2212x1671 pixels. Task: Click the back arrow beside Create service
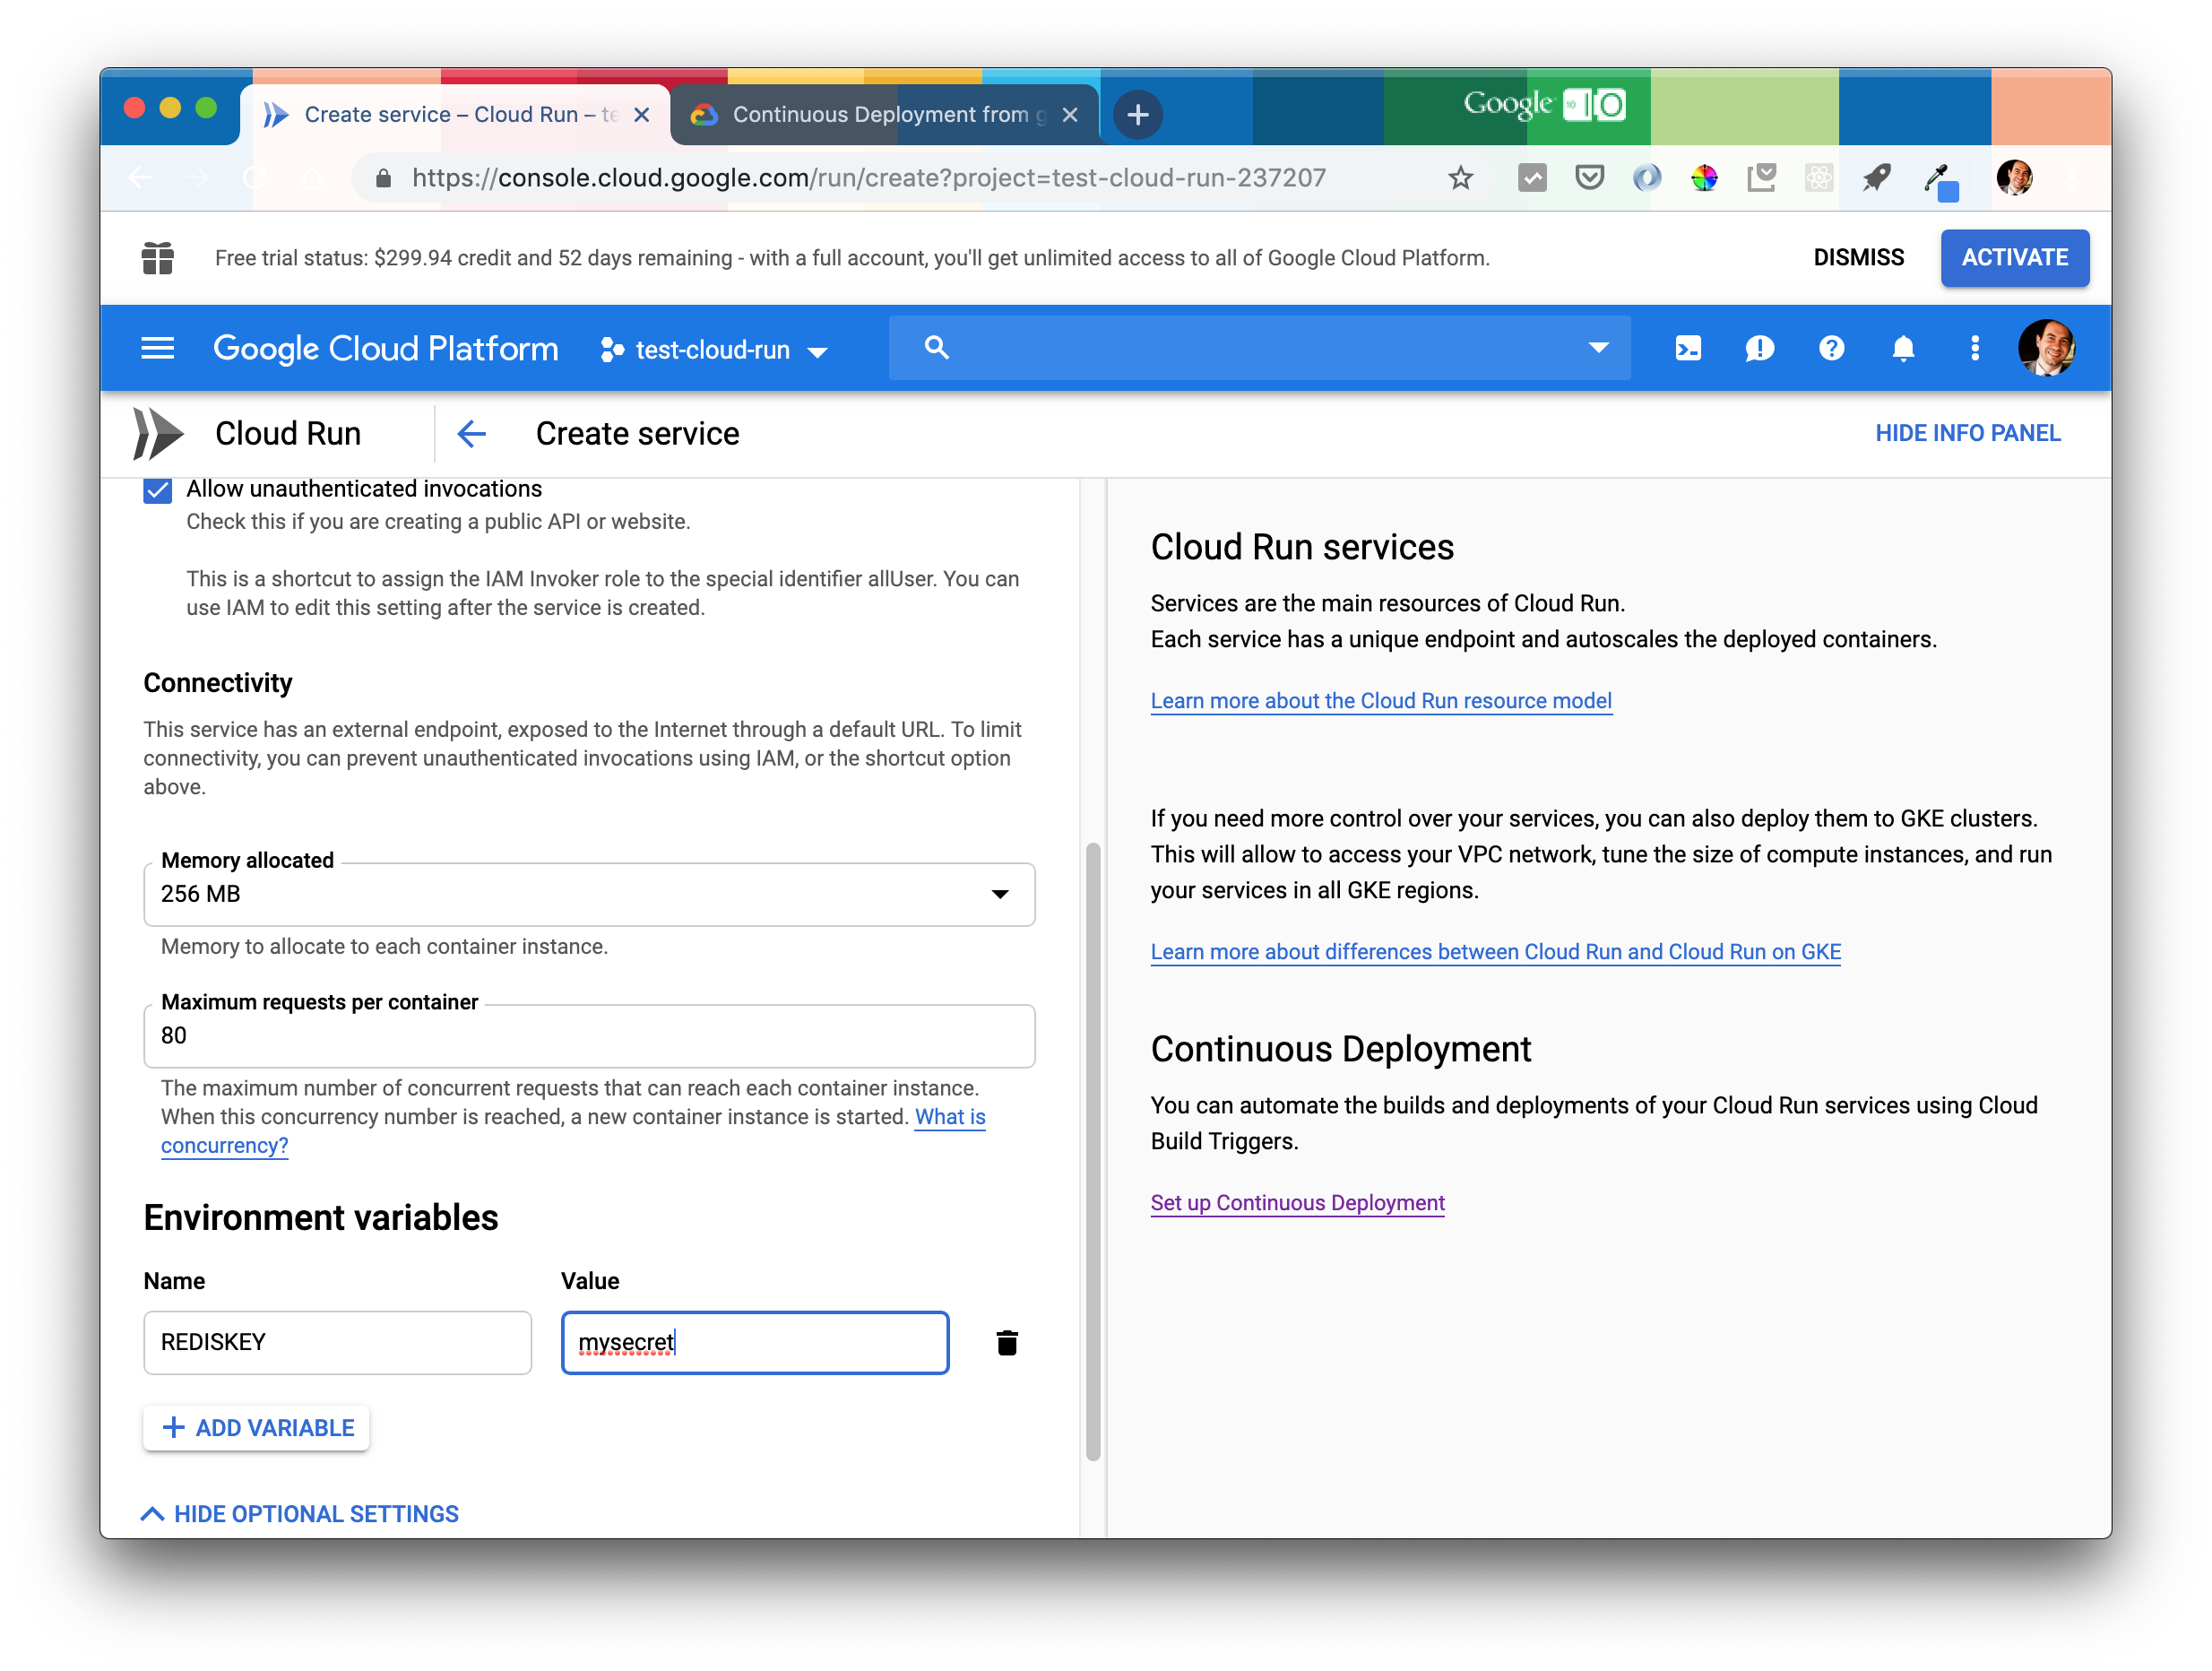pyautogui.click(x=471, y=433)
